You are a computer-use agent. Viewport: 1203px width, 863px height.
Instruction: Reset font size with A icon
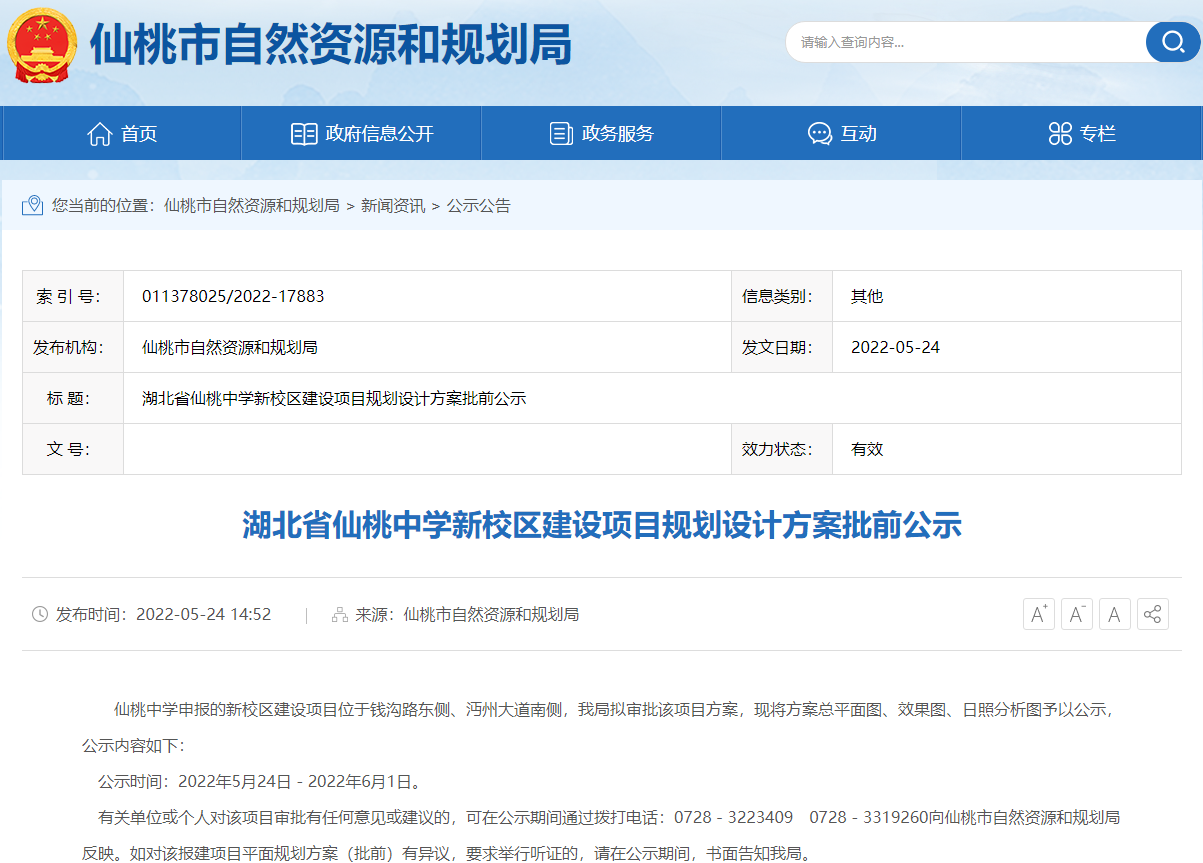coord(1114,614)
